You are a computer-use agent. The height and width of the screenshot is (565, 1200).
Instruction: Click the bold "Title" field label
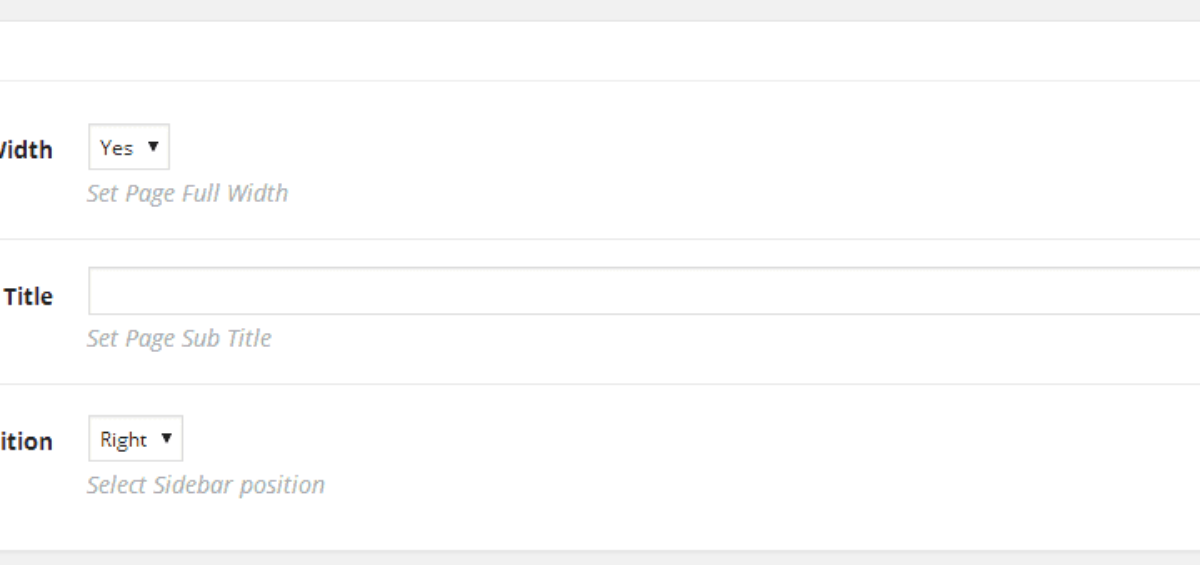pos(28,296)
